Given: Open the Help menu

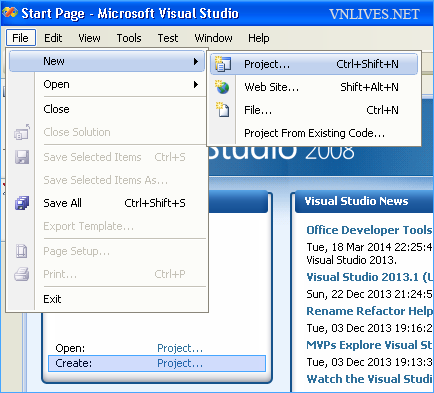Looking at the screenshot, I should (x=259, y=38).
